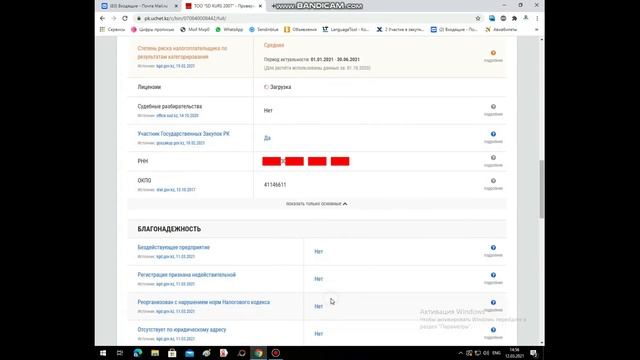This screenshot has height=360, width=640.
Task: Open the Bandicam recorder taskbar icon
Action: pos(276,353)
